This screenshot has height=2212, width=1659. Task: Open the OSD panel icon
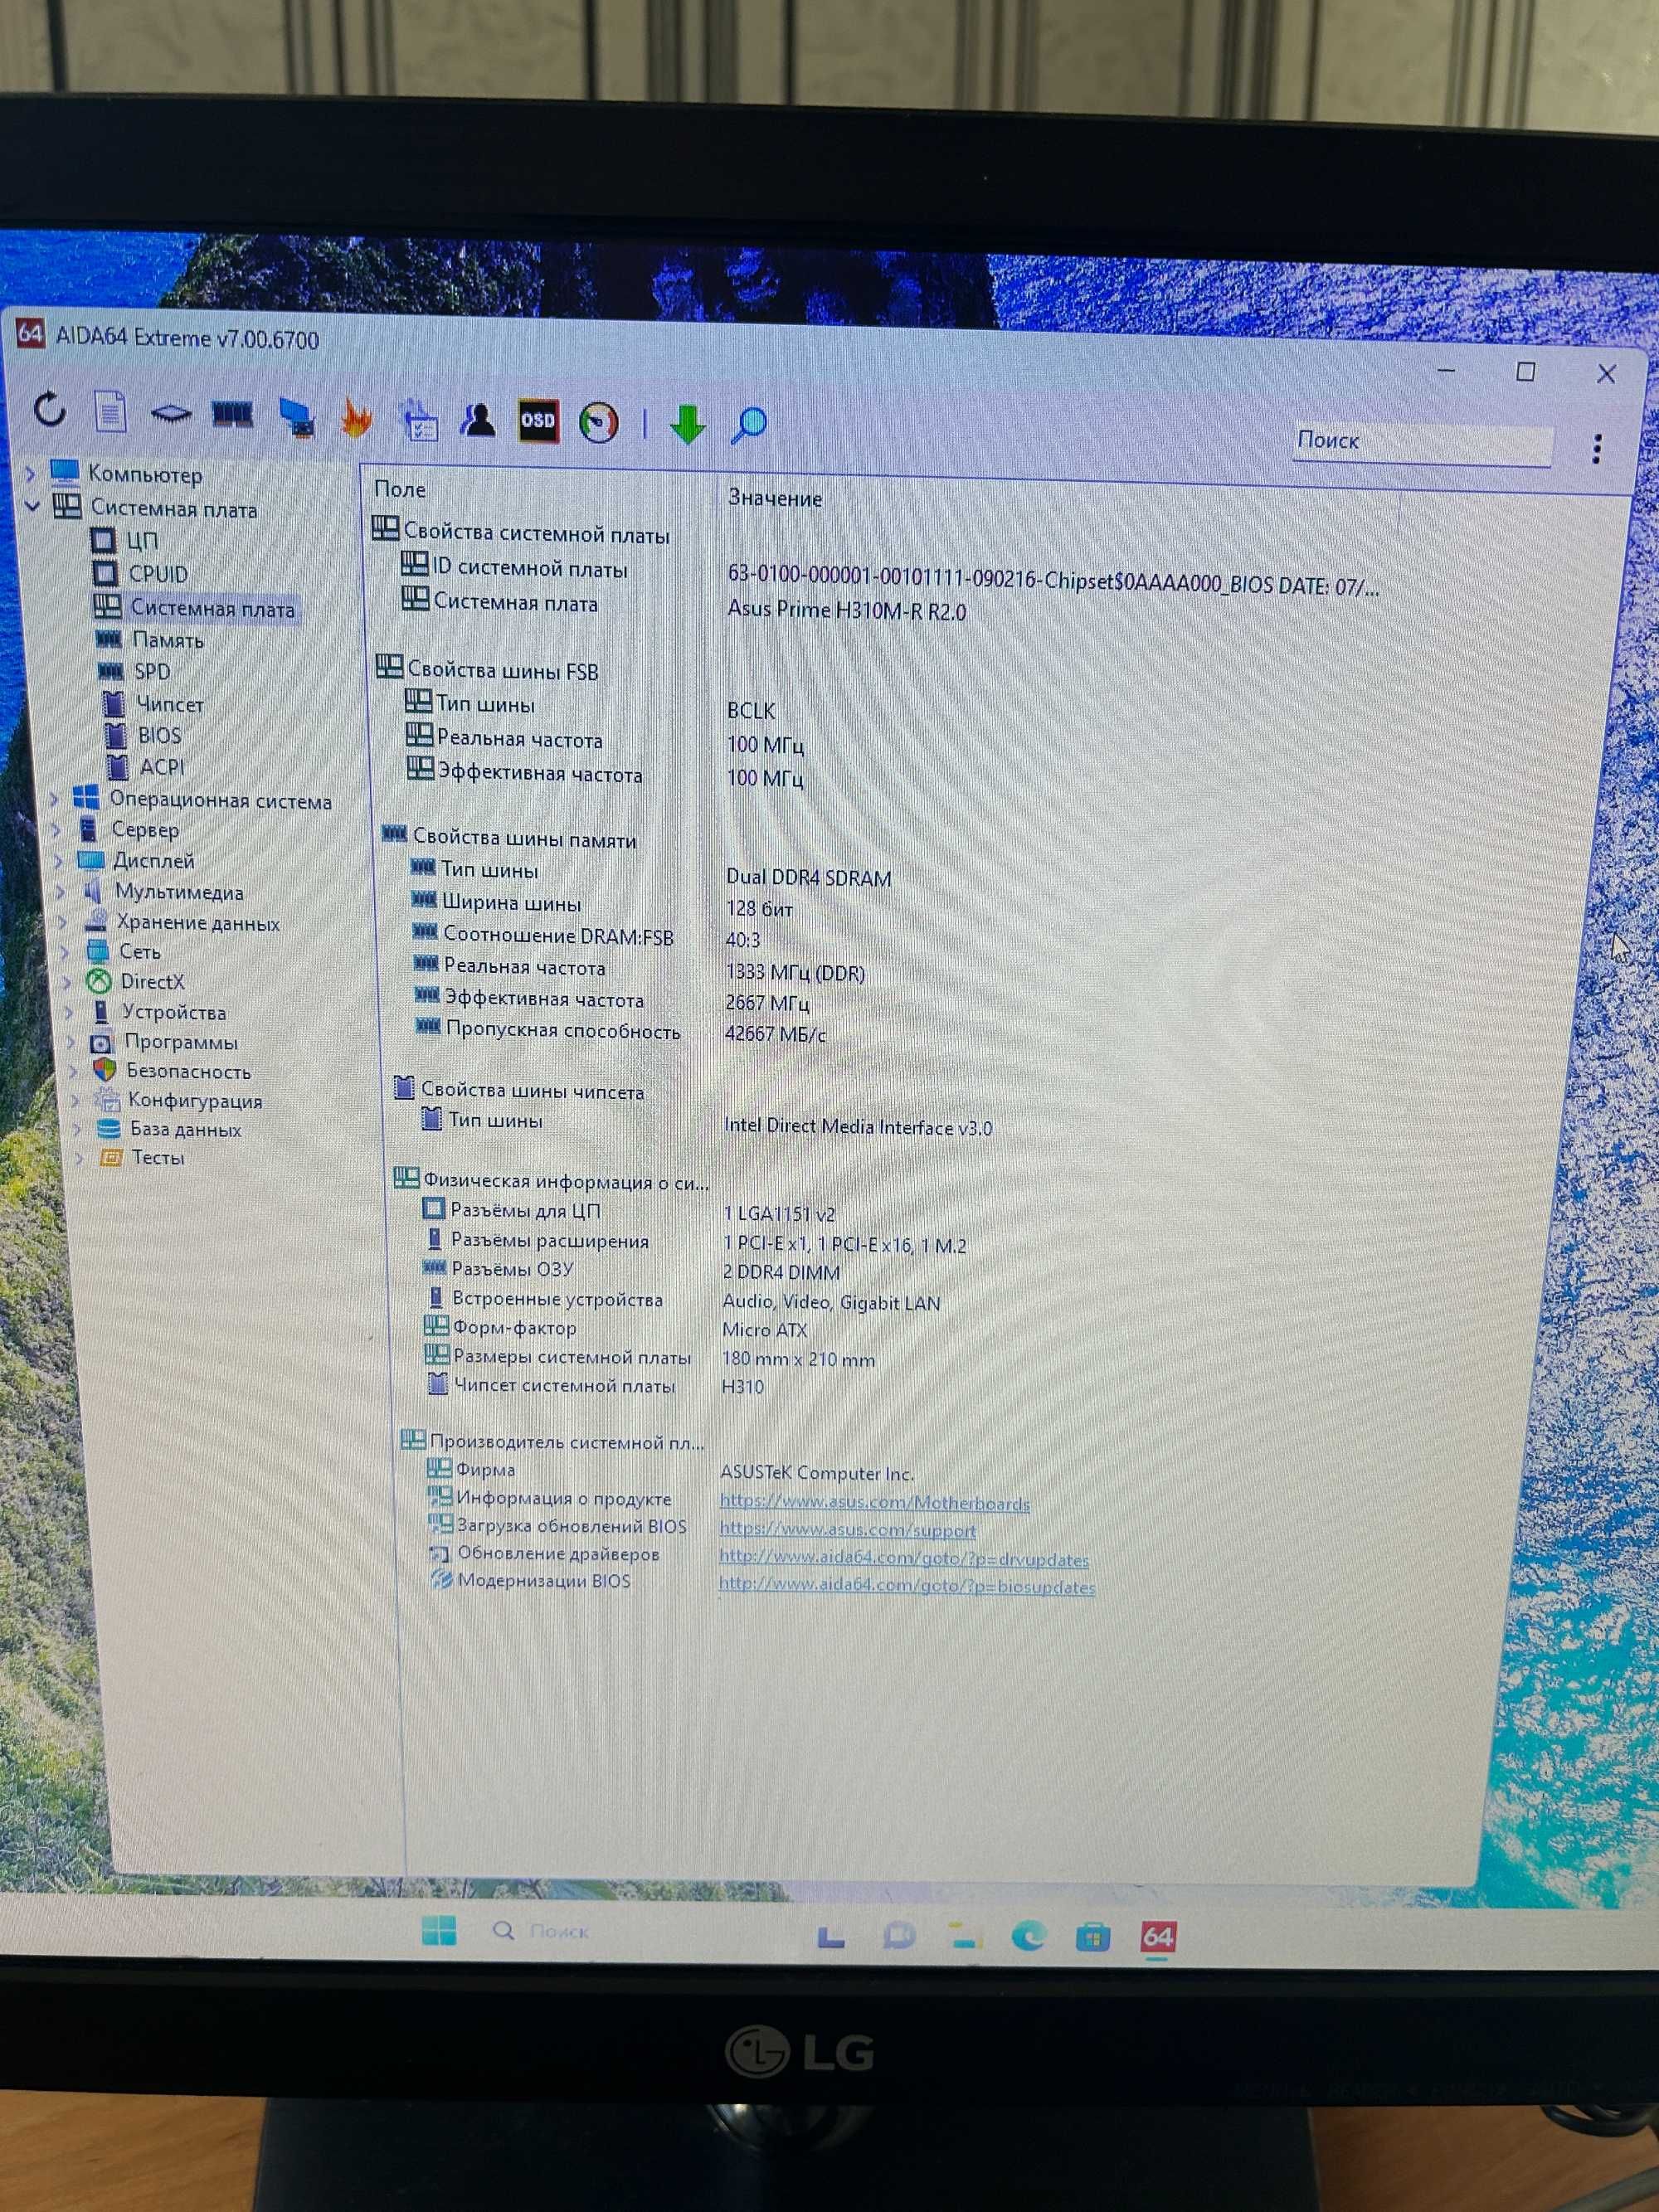[x=538, y=421]
